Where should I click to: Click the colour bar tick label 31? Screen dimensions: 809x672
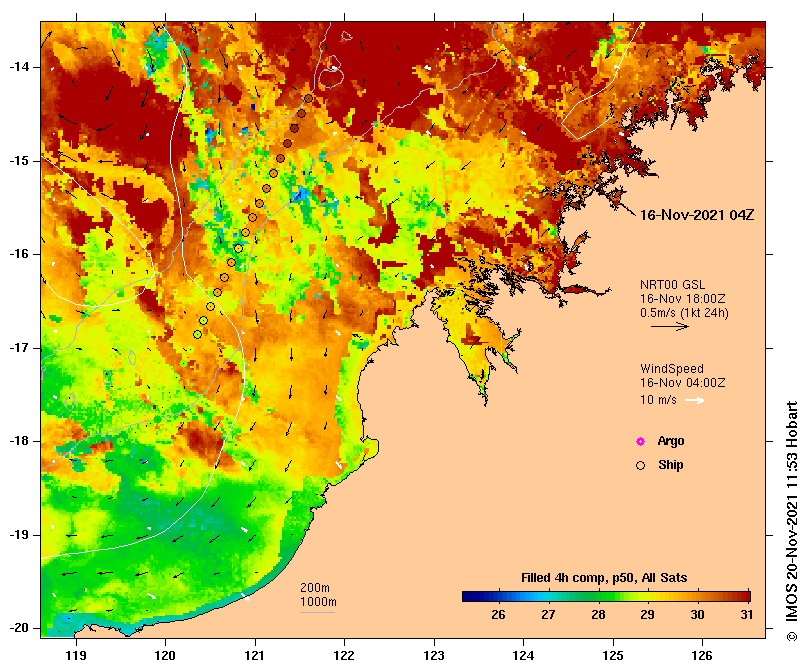[747, 615]
